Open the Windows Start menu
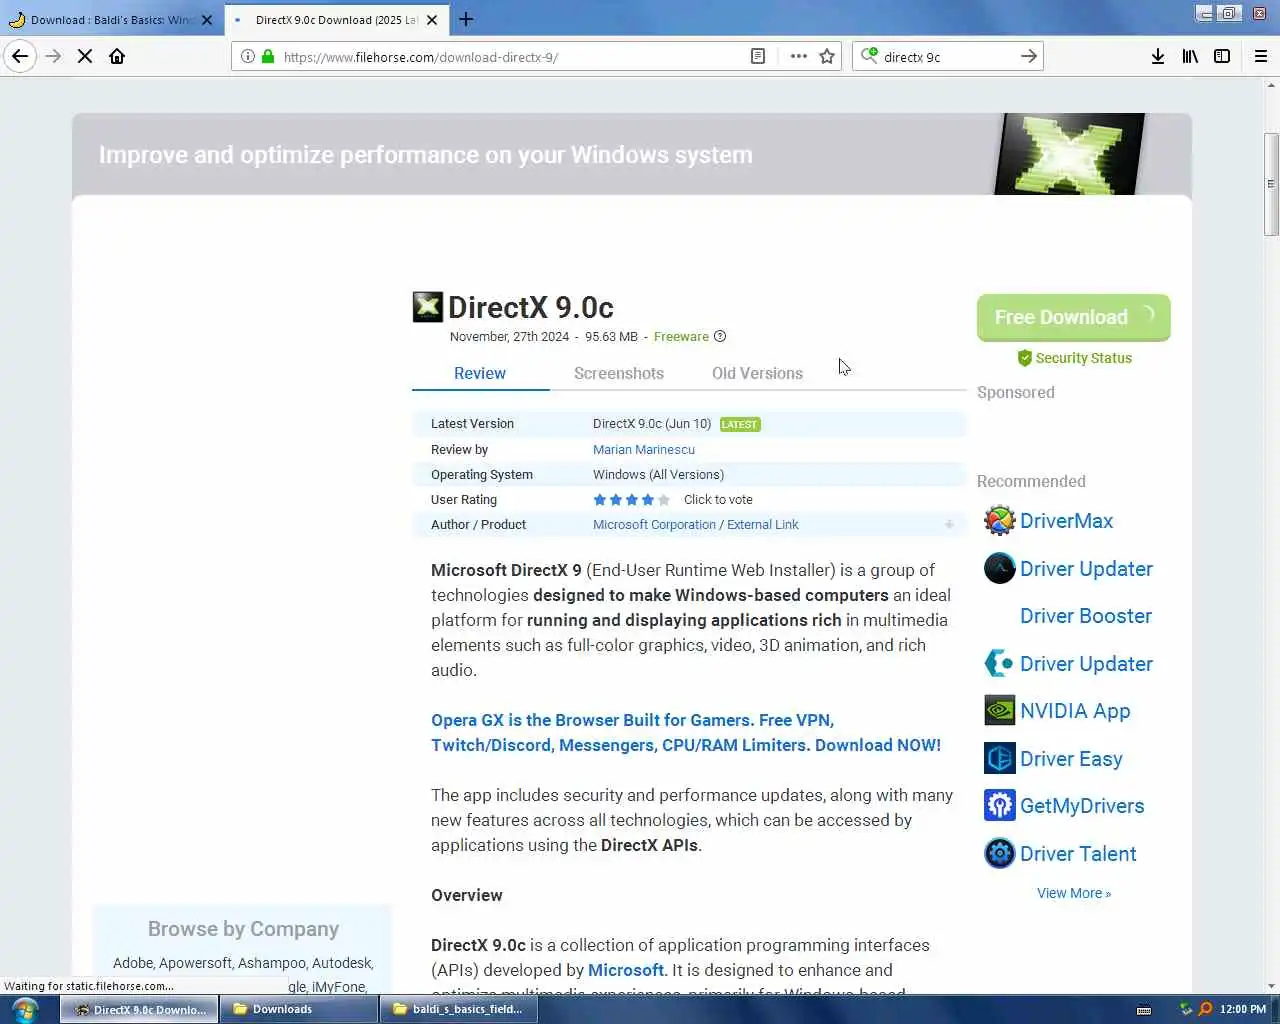 click(x=25, y=1009)
